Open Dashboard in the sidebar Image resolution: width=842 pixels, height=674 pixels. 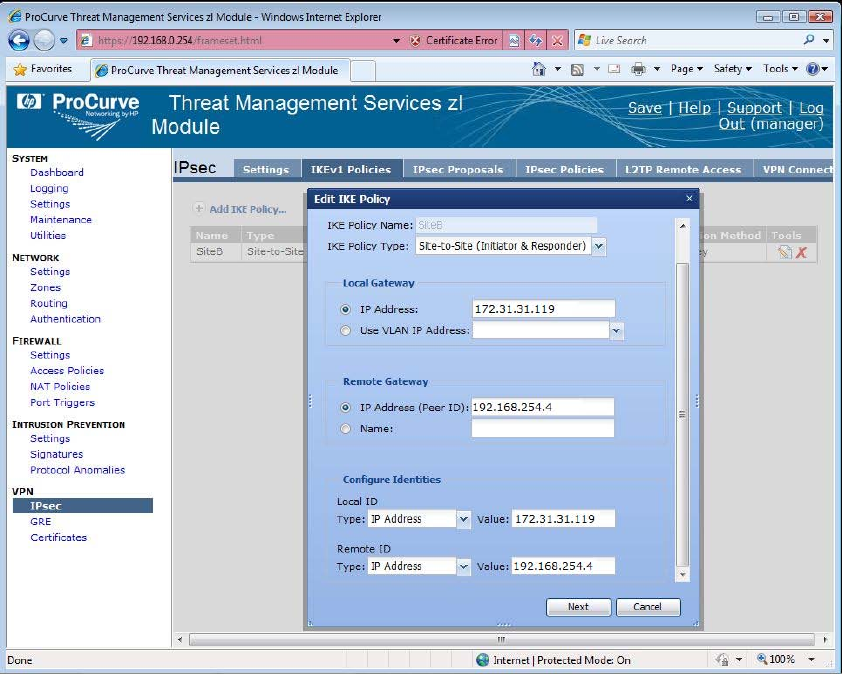click(57, 172)
